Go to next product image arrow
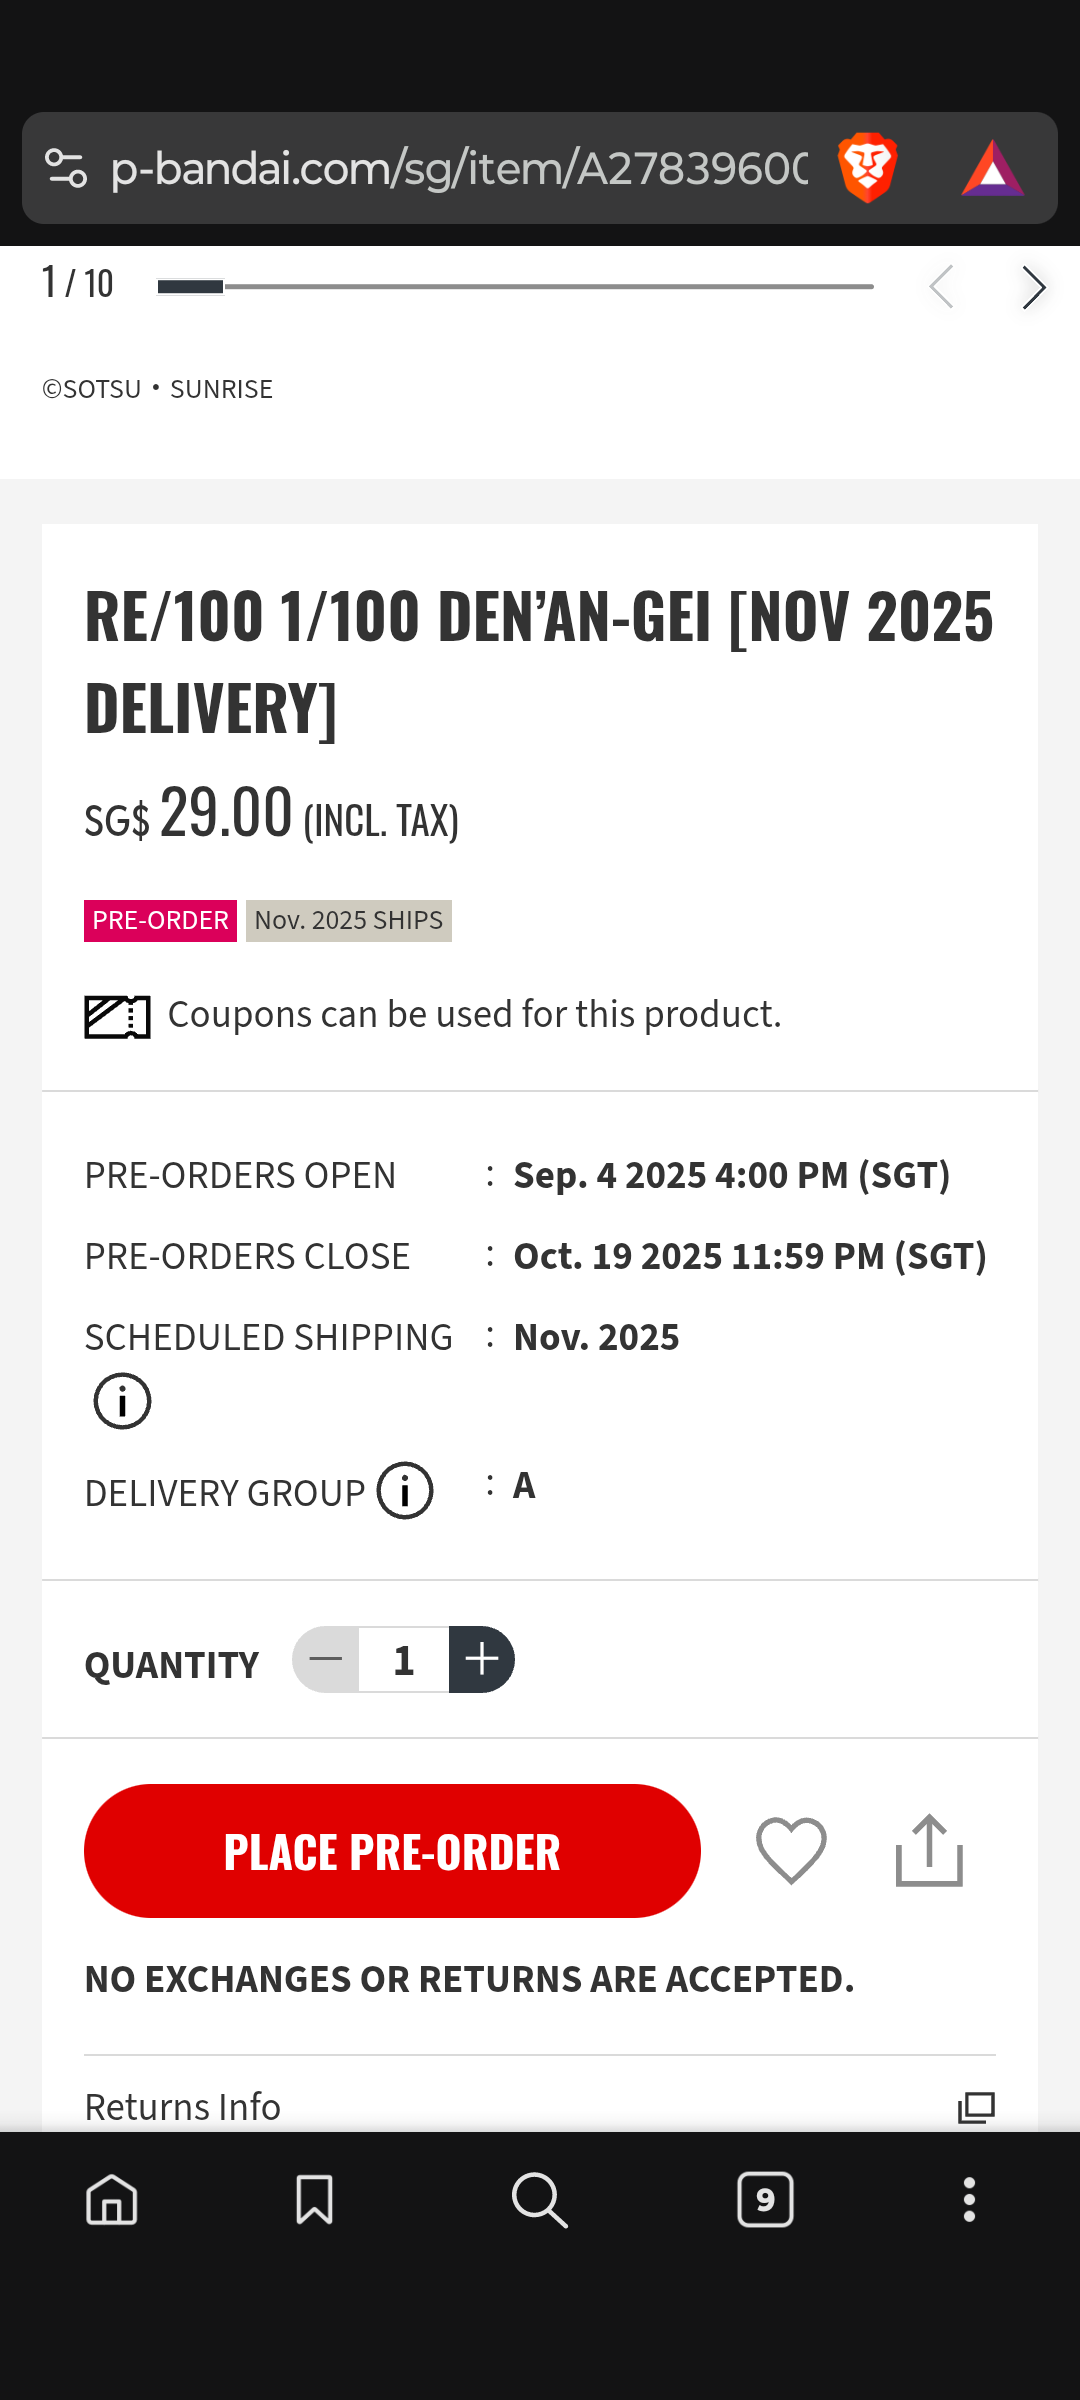 (x=1033, y=288)
